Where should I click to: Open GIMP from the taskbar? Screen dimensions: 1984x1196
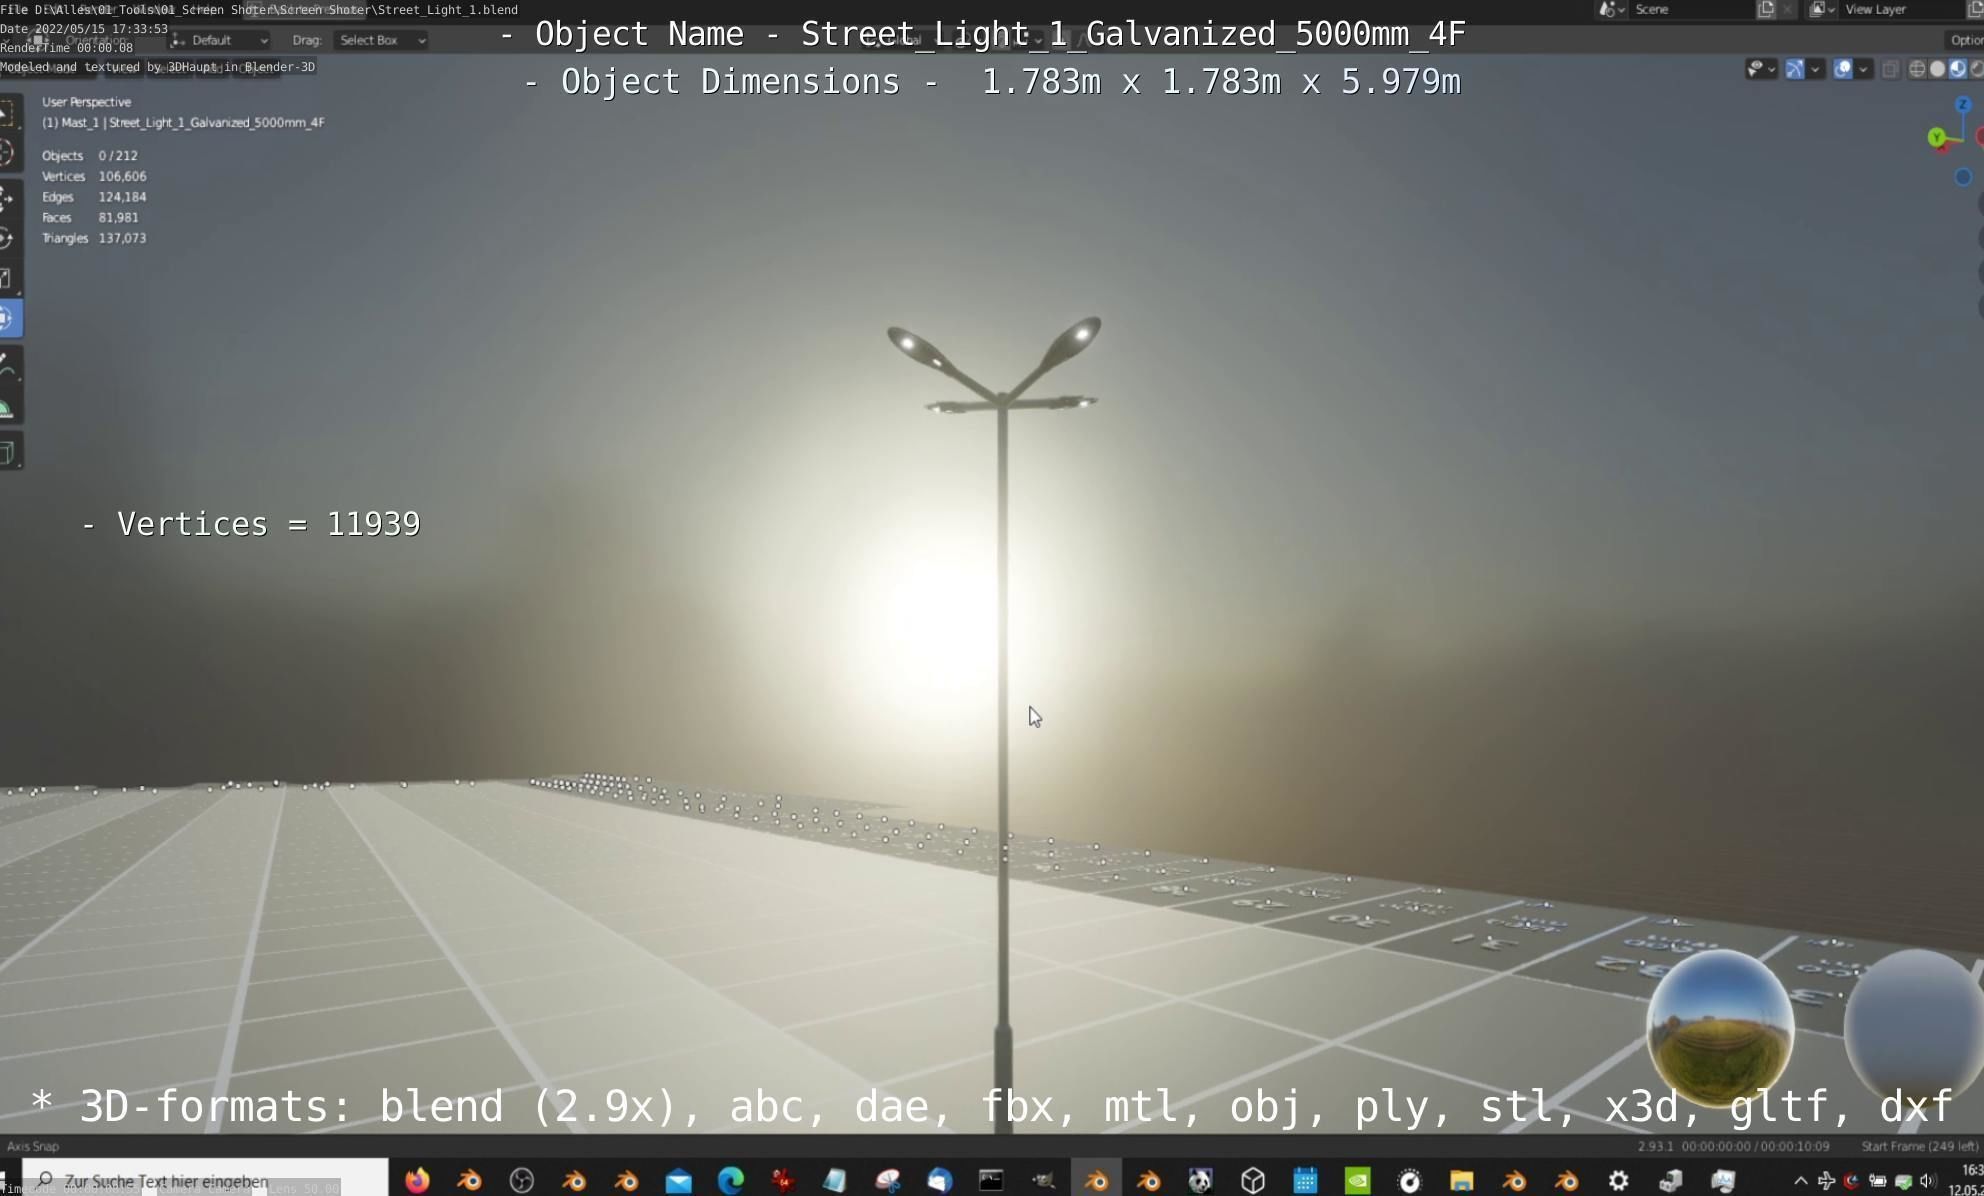click(x=1043, y=1180)
